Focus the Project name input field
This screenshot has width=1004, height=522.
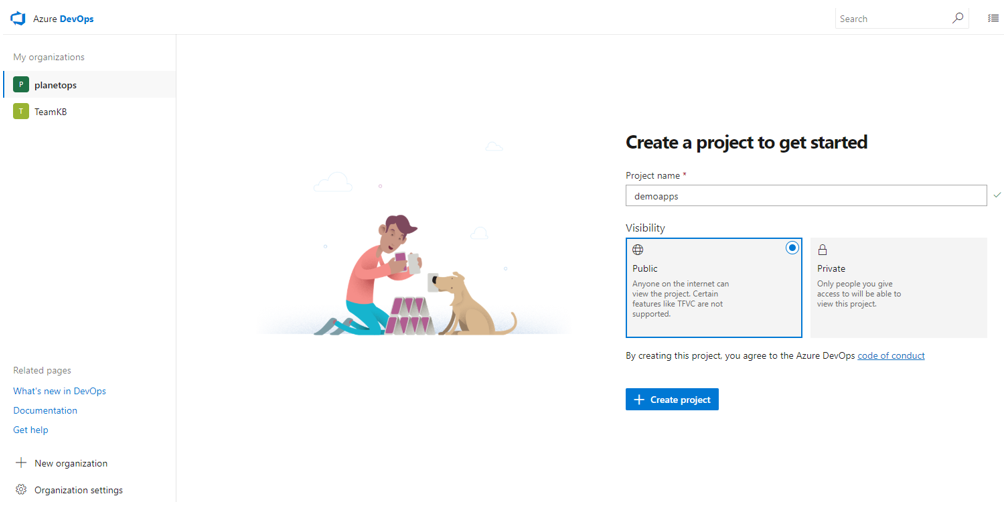pyautogui.click(x=806, y=196)
